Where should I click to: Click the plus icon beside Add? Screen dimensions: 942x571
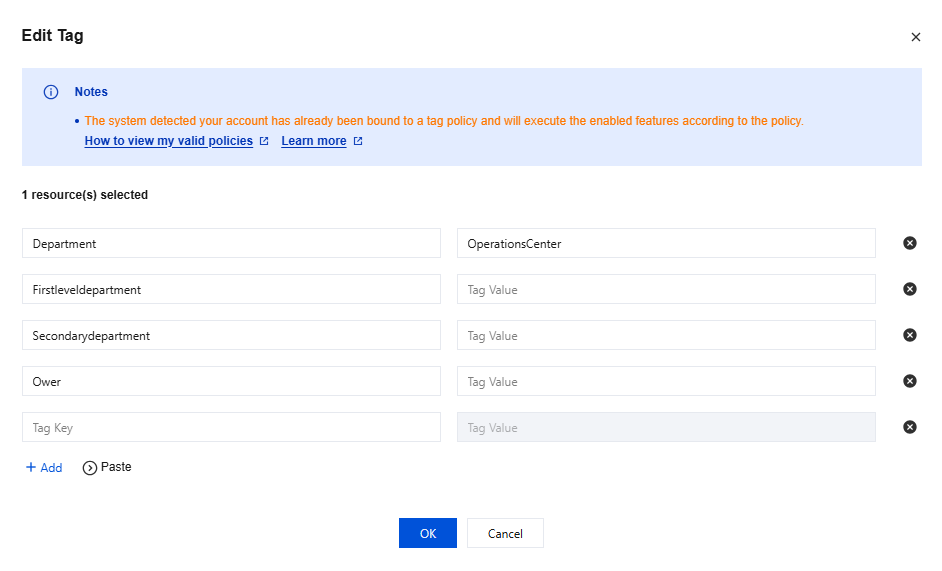coord(31,467)
